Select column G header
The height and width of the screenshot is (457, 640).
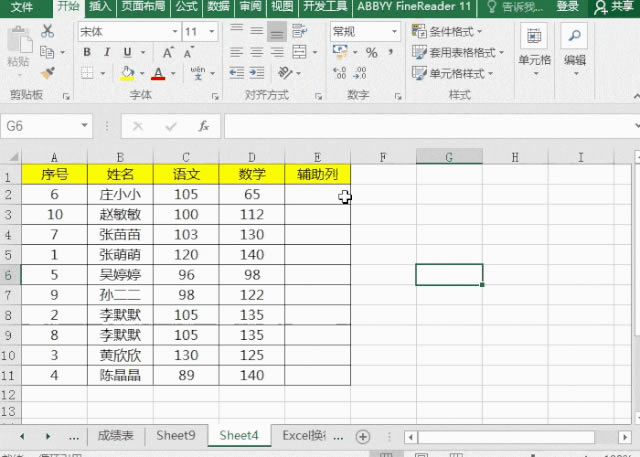click(x=449, y=157)
